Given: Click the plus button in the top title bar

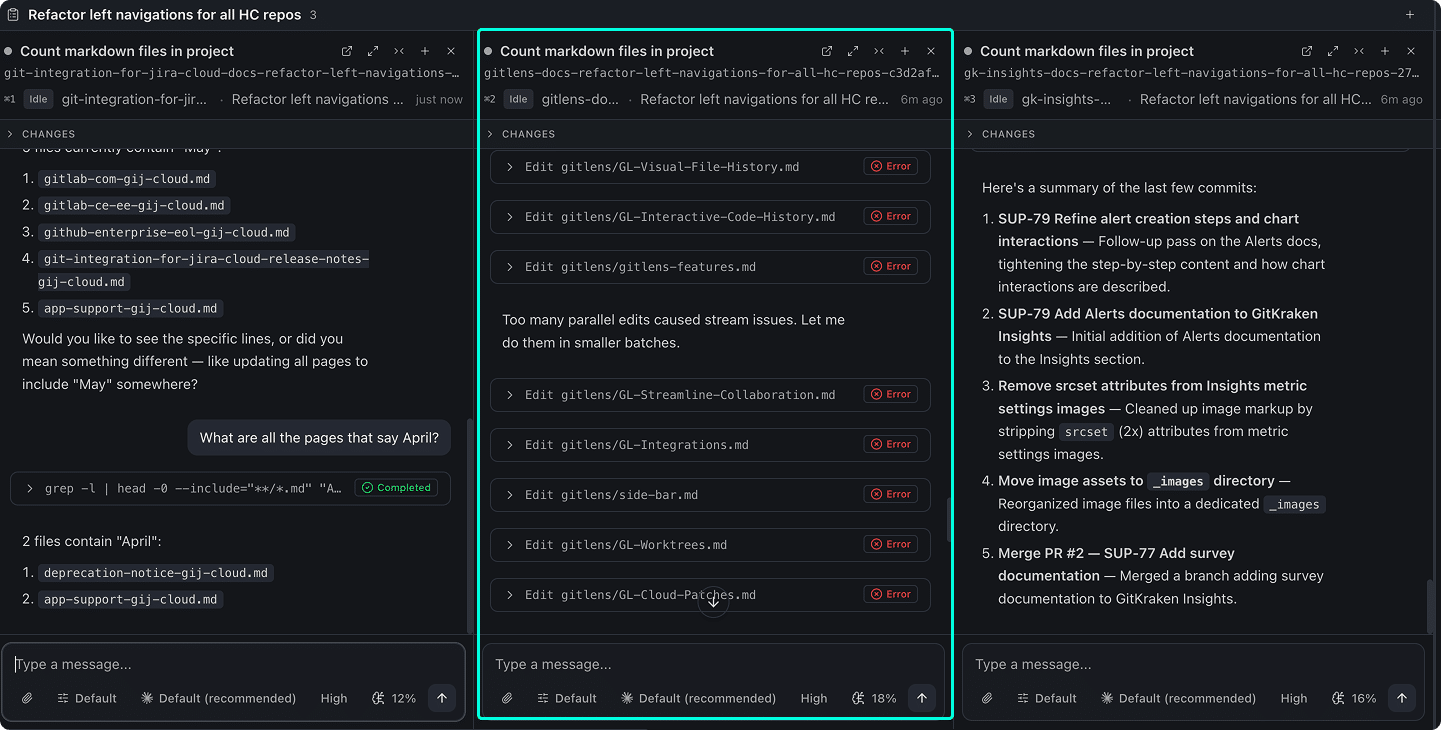Looking at the screenshot, I should click(1410, 15).
